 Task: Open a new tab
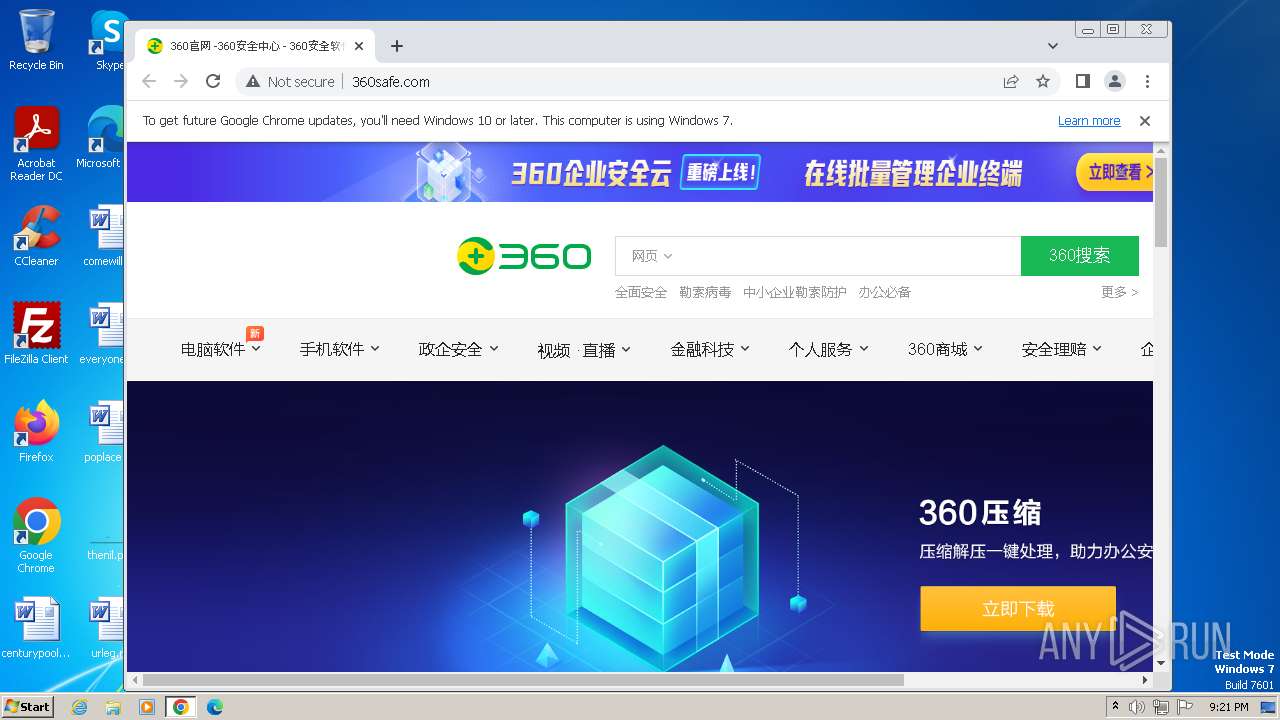397,46
